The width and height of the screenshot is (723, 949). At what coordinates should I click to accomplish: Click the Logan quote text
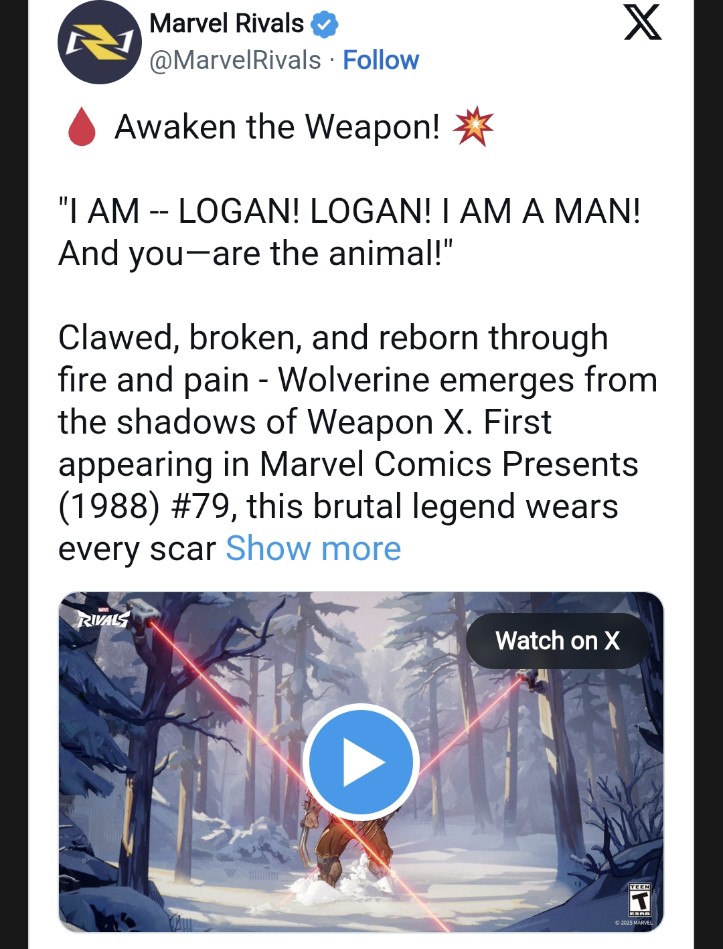(349, 232)
